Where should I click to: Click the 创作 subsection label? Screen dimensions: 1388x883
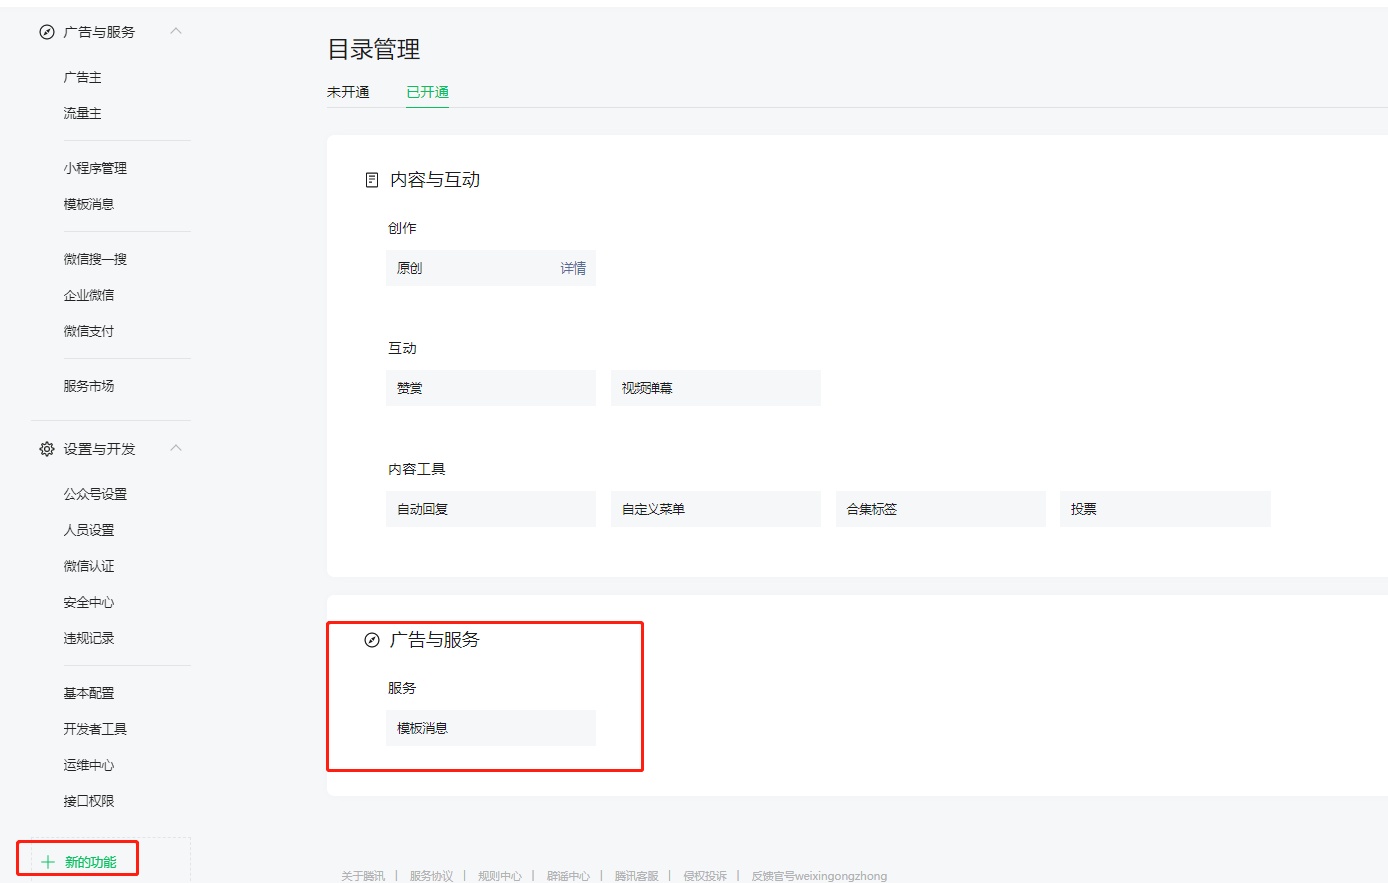pyautogui.click(x=402, y=228)
